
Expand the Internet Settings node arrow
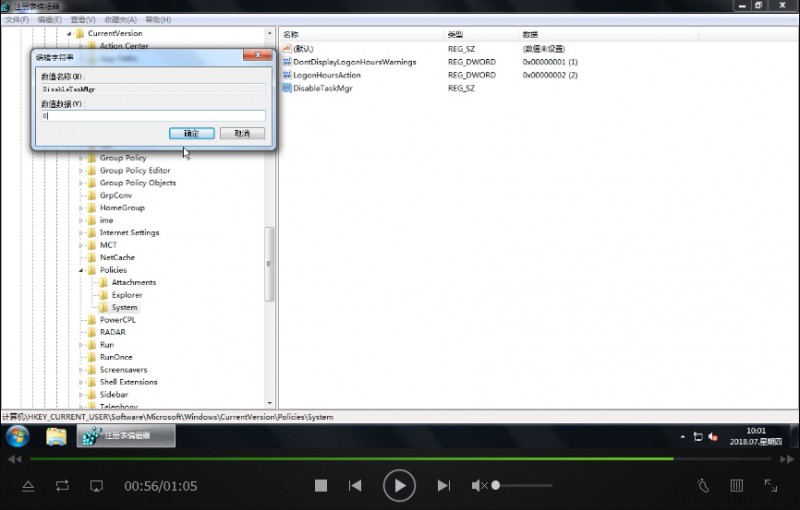pos(81,233)
